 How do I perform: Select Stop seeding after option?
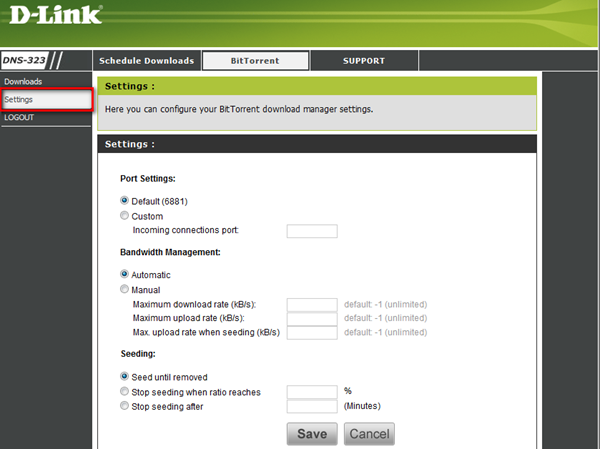(124, 405)
